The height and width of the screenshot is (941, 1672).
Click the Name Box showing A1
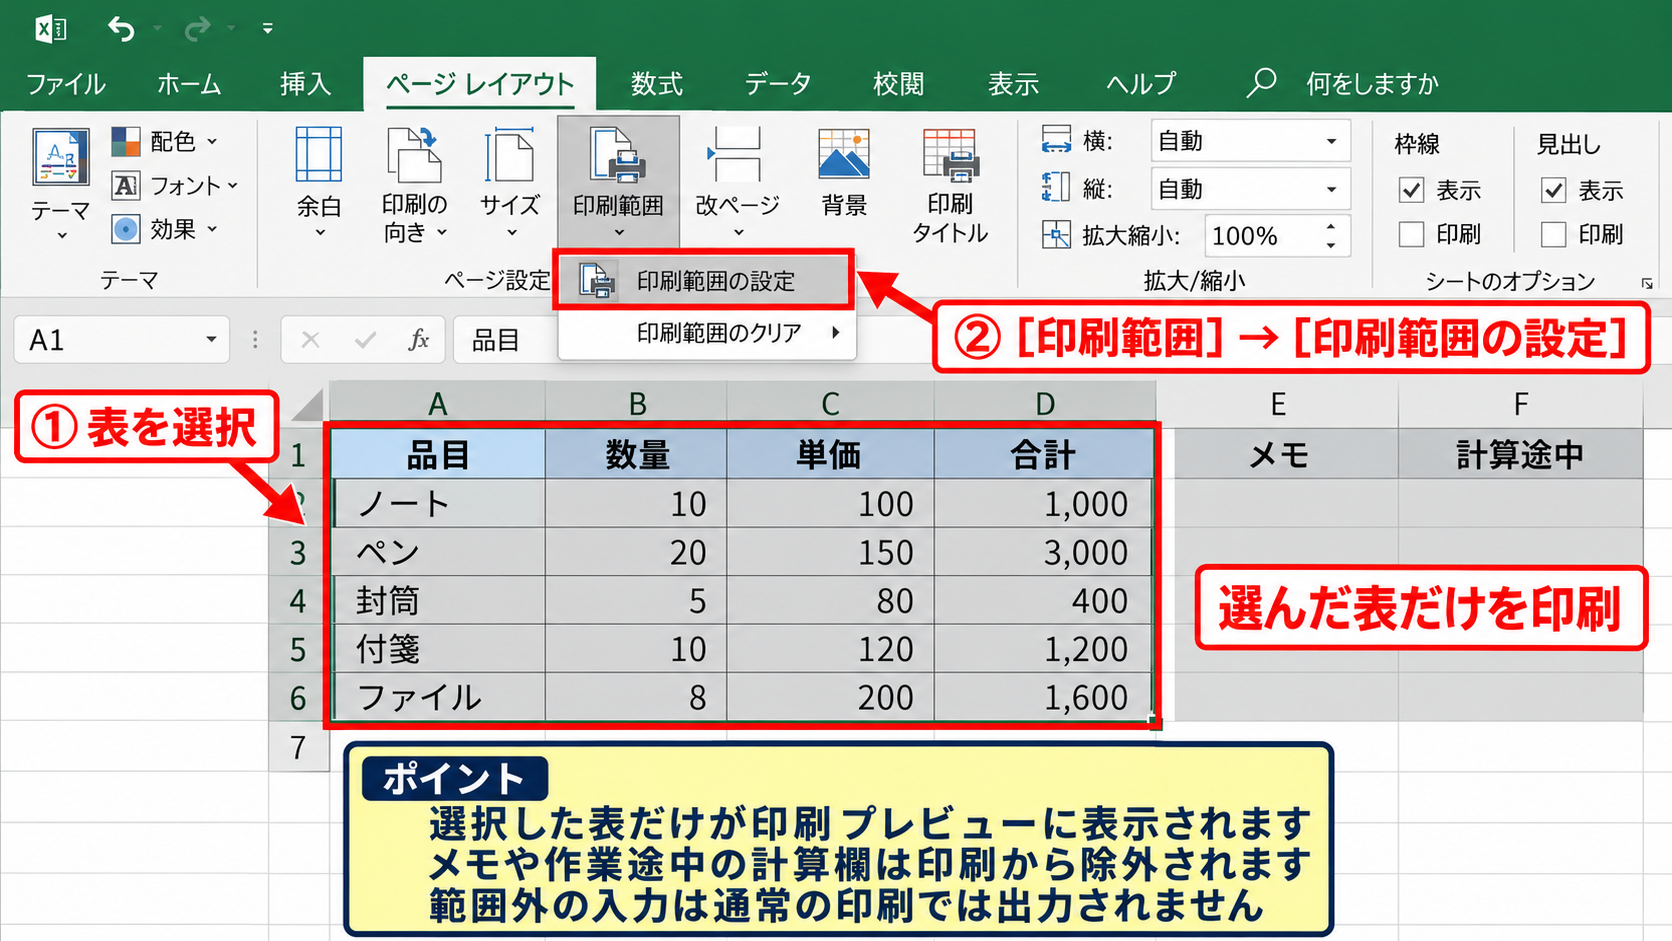point(108,340)
